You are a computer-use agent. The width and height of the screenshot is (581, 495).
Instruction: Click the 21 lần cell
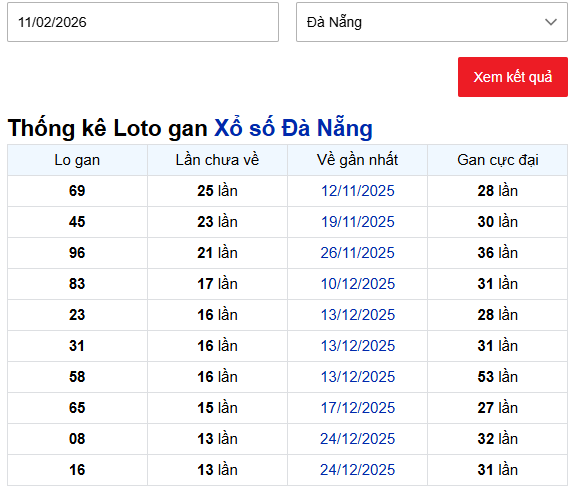coord(217,253)
